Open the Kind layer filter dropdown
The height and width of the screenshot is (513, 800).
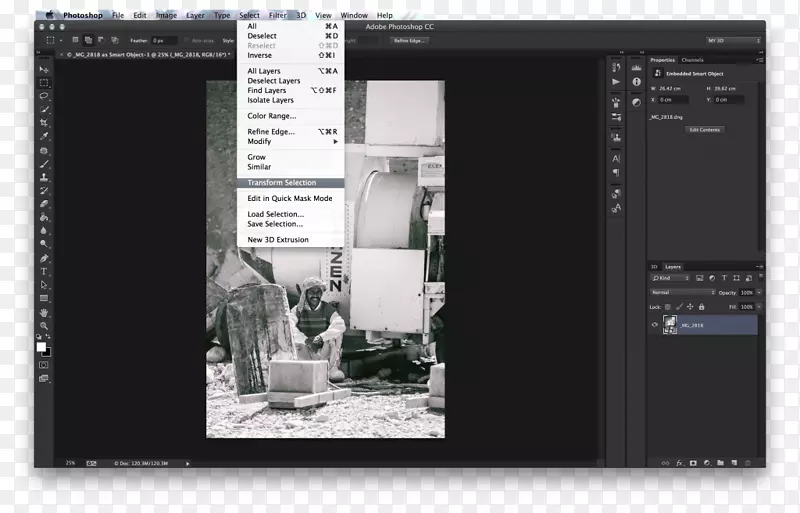(670, 278)
